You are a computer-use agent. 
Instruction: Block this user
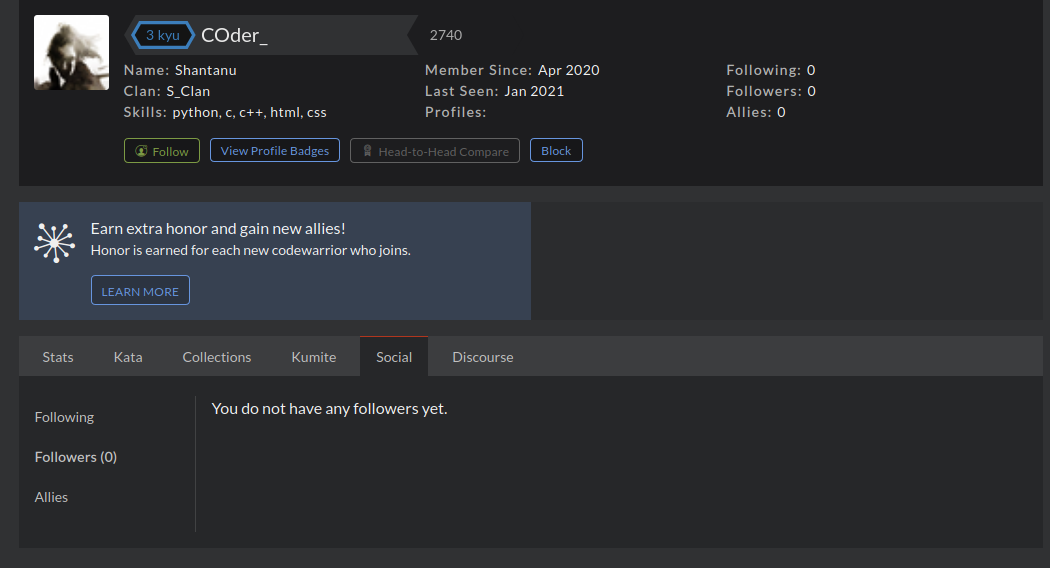click(556, 151)
